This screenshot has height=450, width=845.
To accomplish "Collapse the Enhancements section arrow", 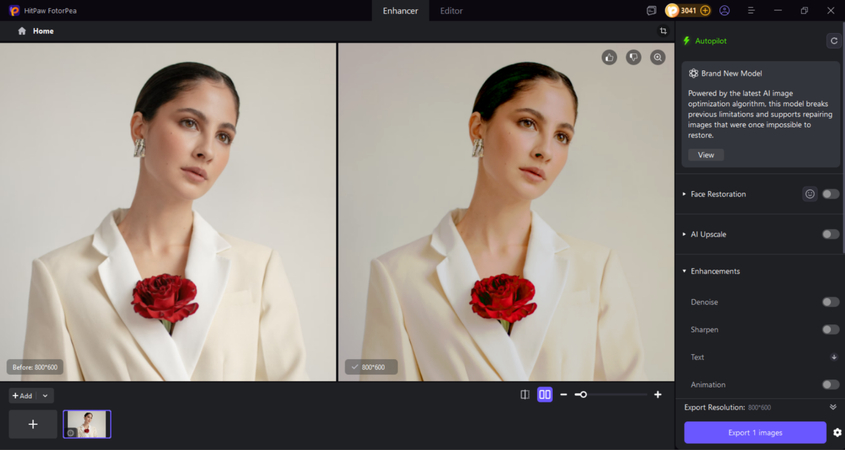I will pos(684,271).
